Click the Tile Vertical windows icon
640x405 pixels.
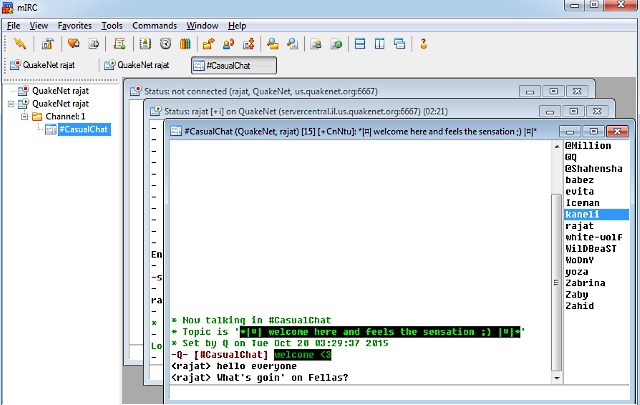380,44
